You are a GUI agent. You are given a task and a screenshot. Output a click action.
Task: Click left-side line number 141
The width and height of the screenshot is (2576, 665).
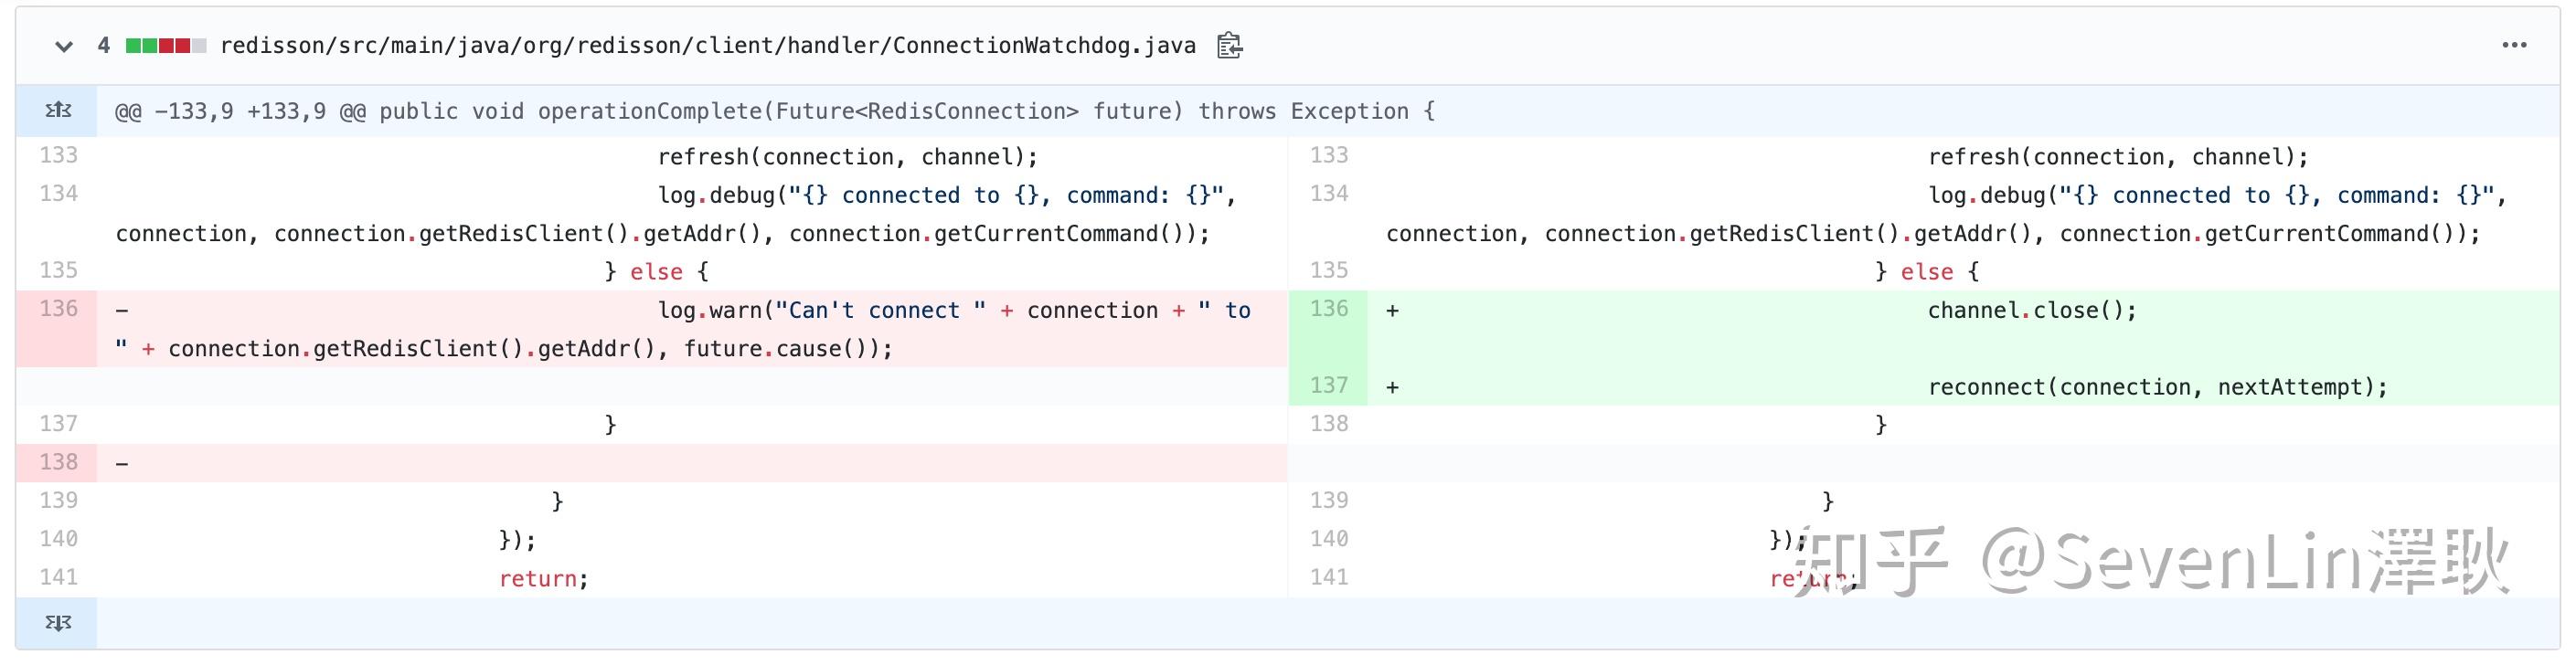pyautogui.click(x=58, y=578)
